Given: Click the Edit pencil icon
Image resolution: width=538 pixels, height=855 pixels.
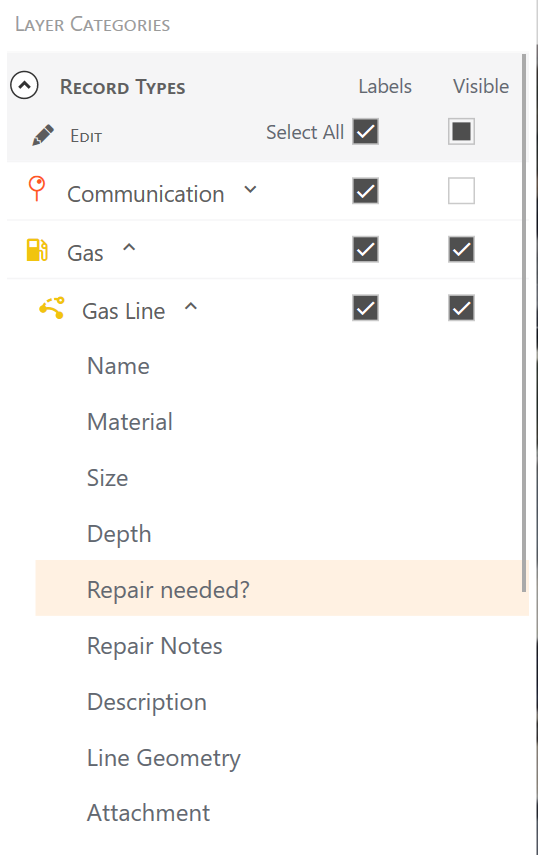Looking at the screenshot, I should pos(43,135).
